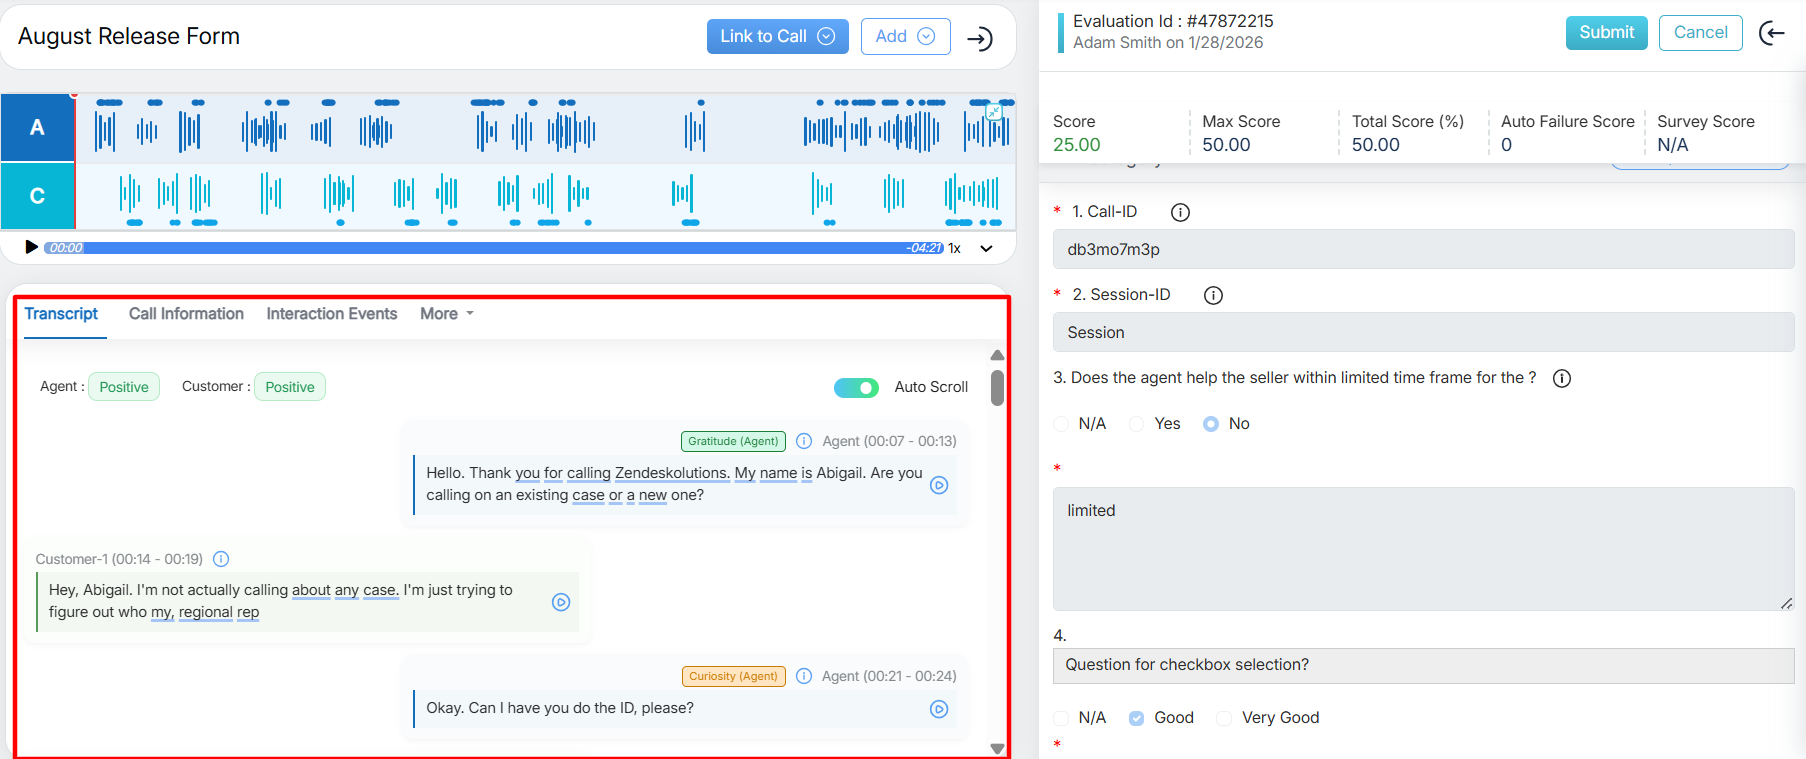Play the call recording audio
The height and width of the screenshot is (759, 1806).
pos(31,247)
